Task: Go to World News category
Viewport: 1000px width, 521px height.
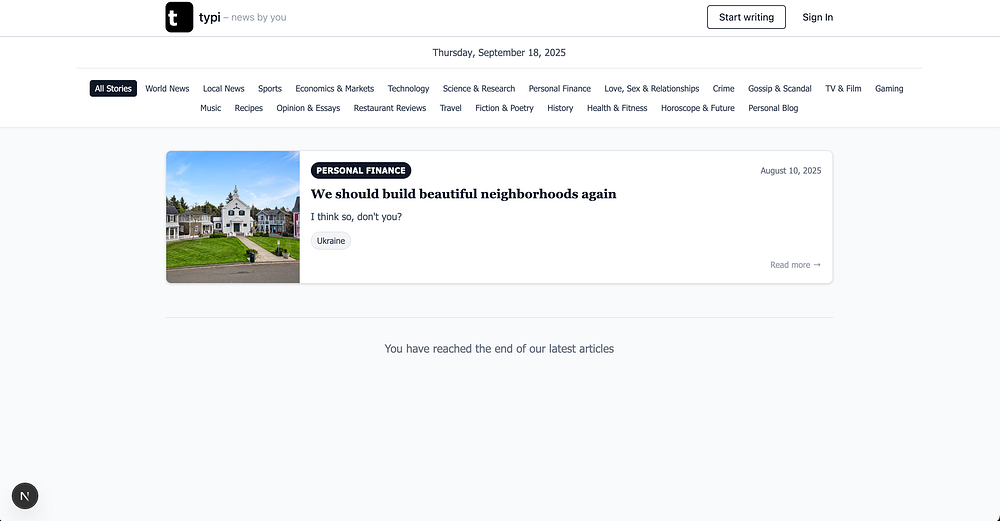Action: pos(167,89)
